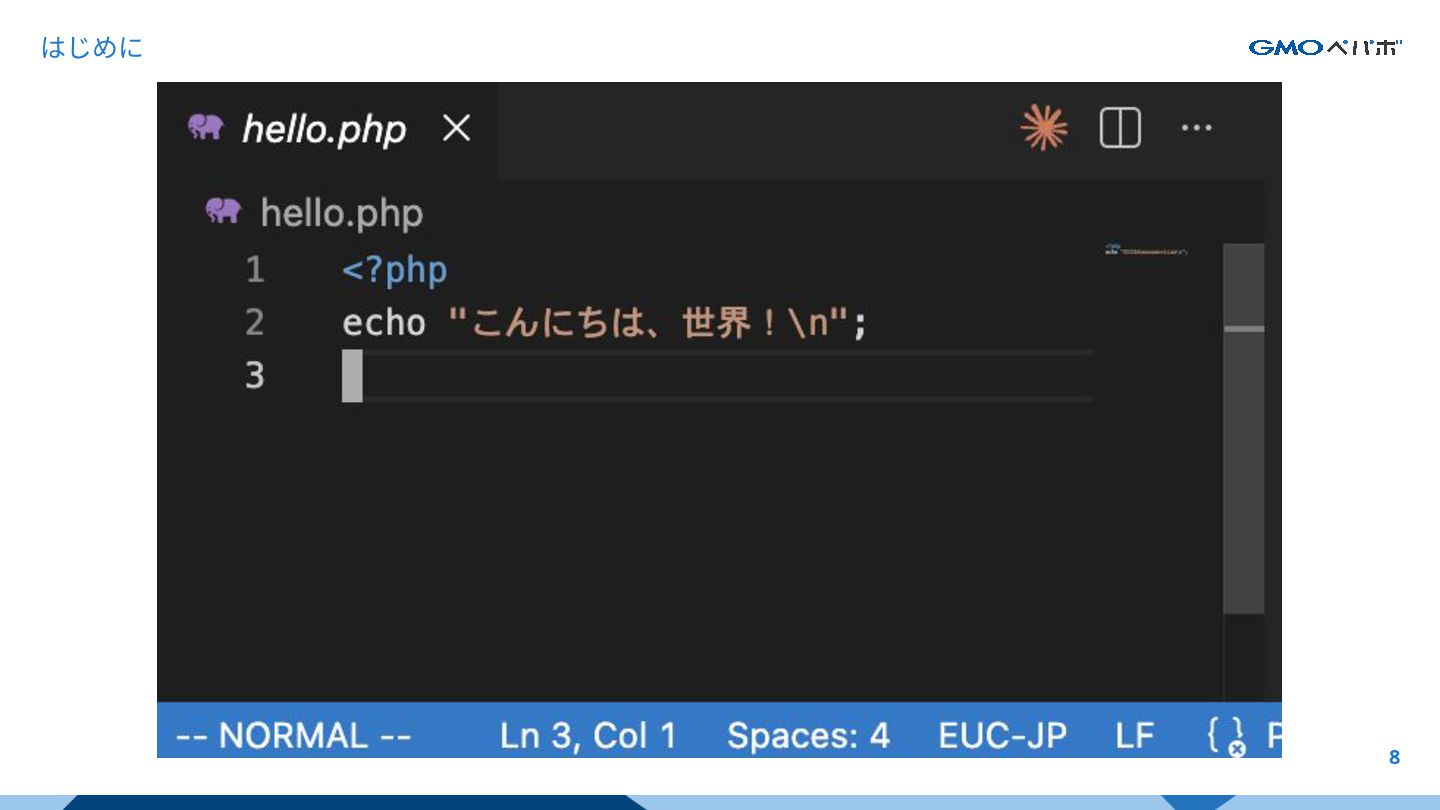Click the elephant icon on the hello.php tab
The image size is (1440, 810).
[x=205, y=127]
